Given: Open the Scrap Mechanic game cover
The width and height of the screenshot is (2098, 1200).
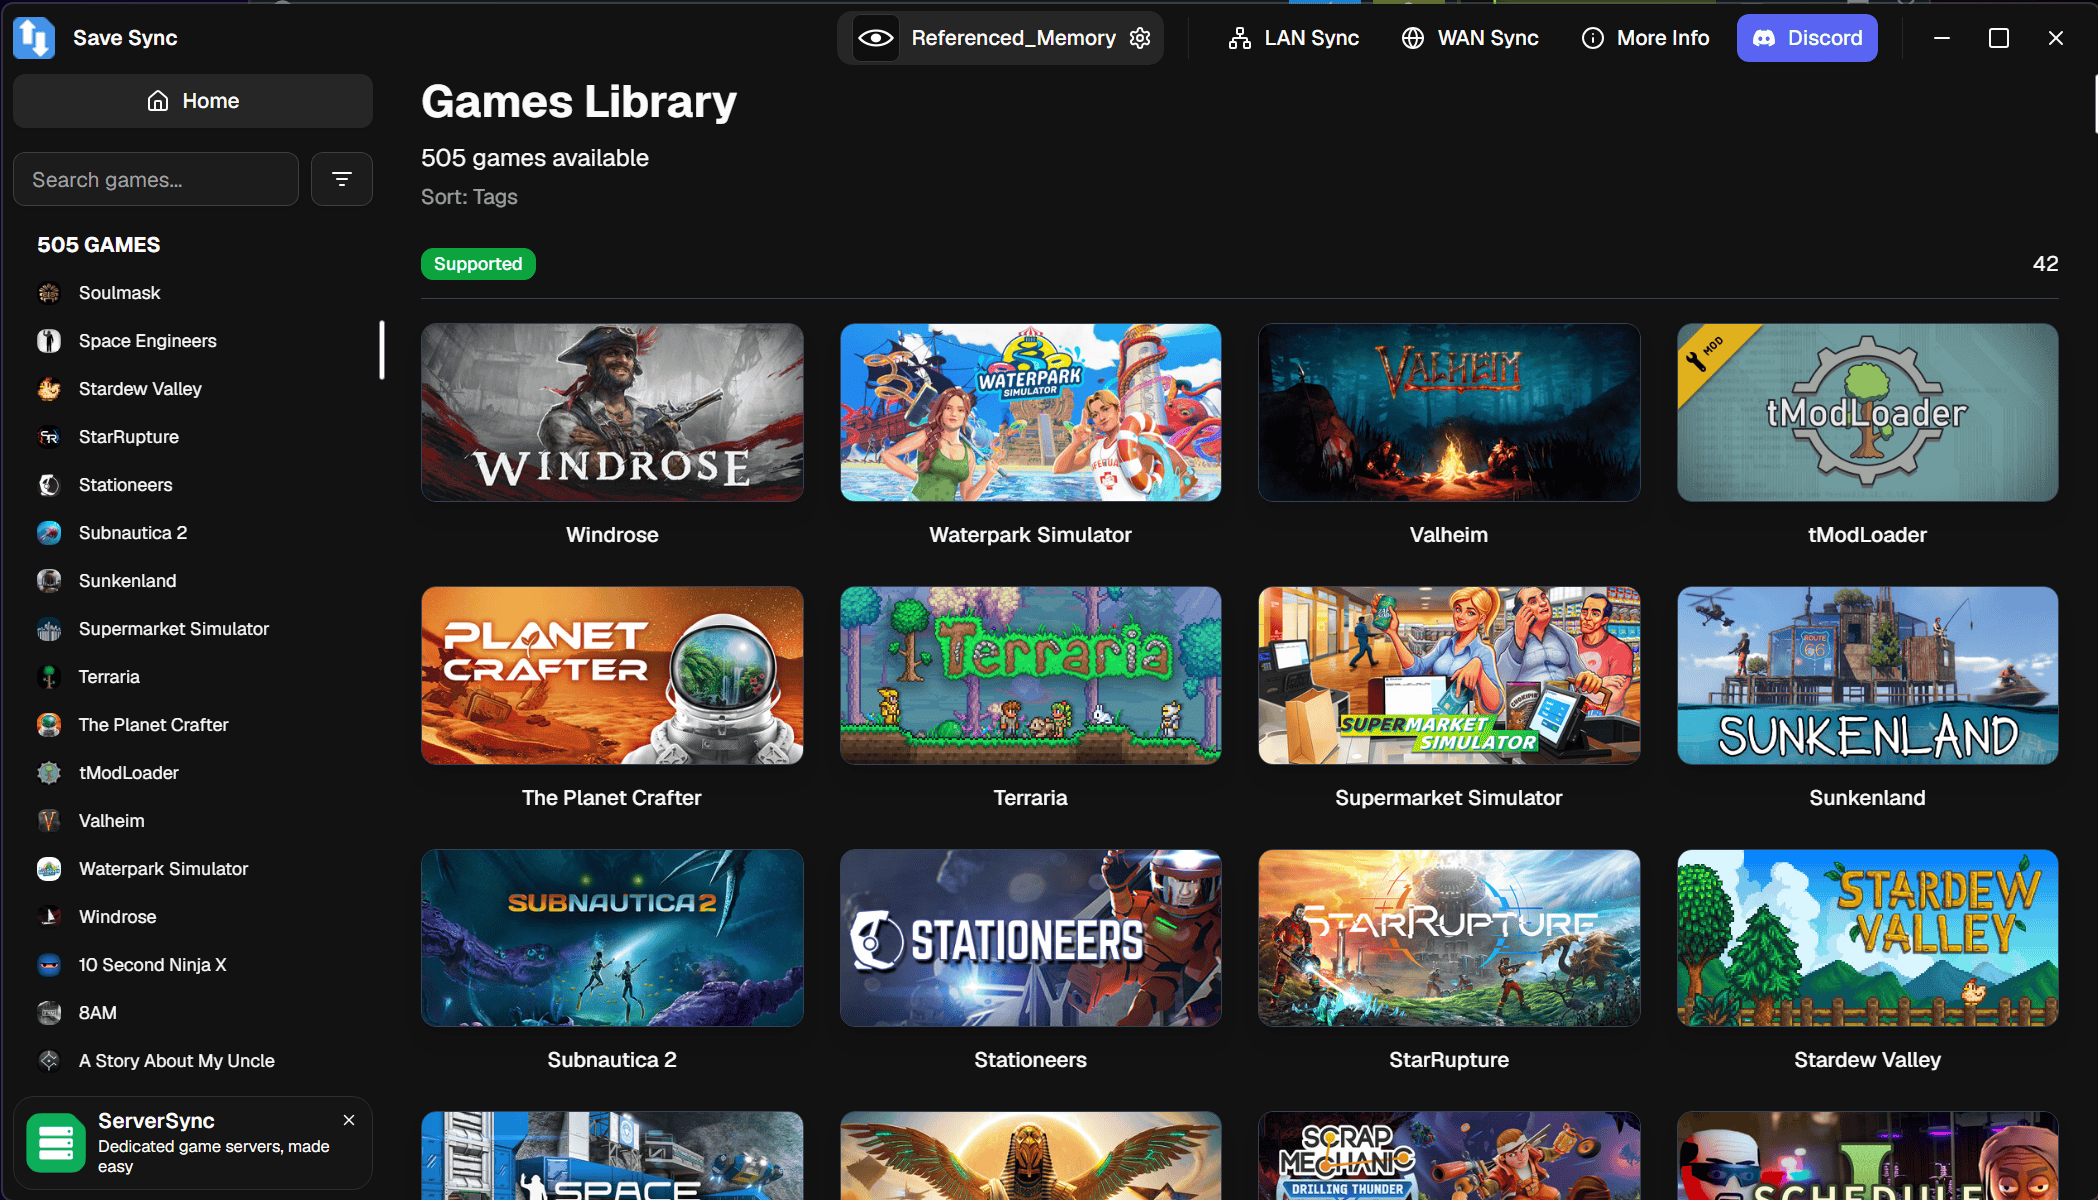Looking at the screenshot, I should (1449, 1156).
